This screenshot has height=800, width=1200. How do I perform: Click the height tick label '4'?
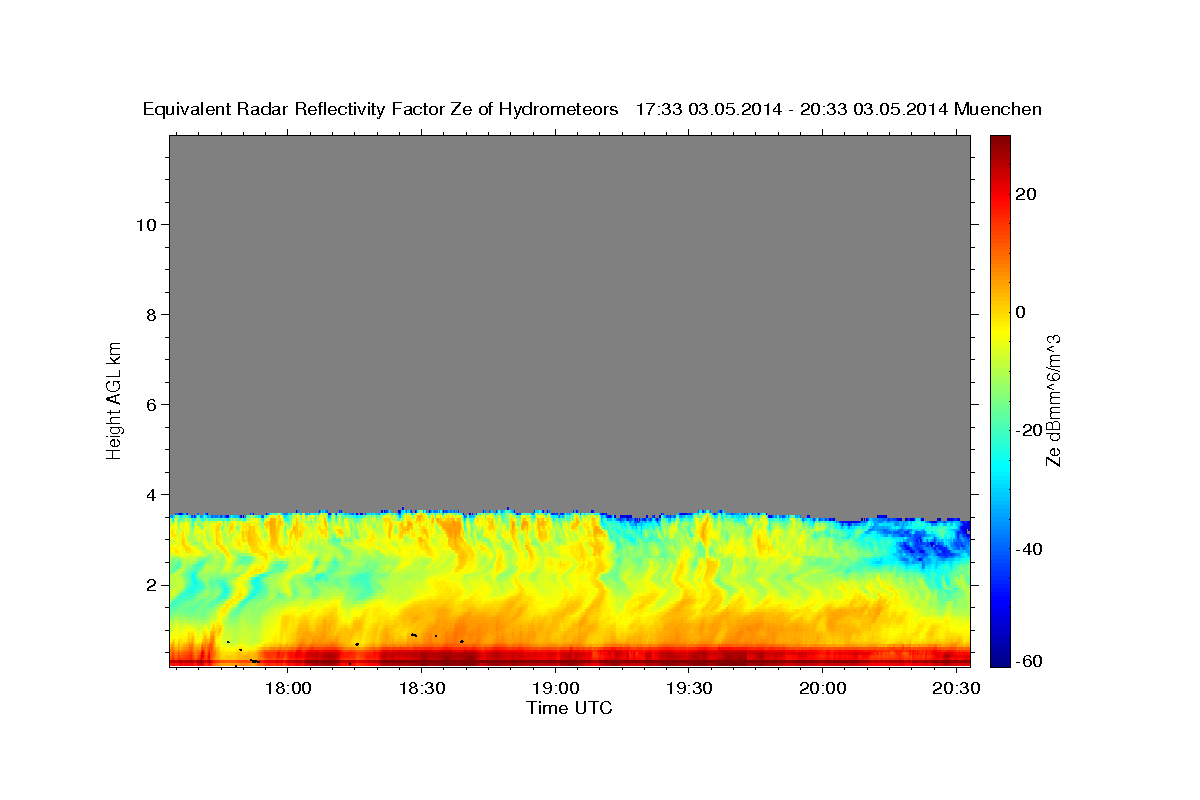tap(151, 494)
